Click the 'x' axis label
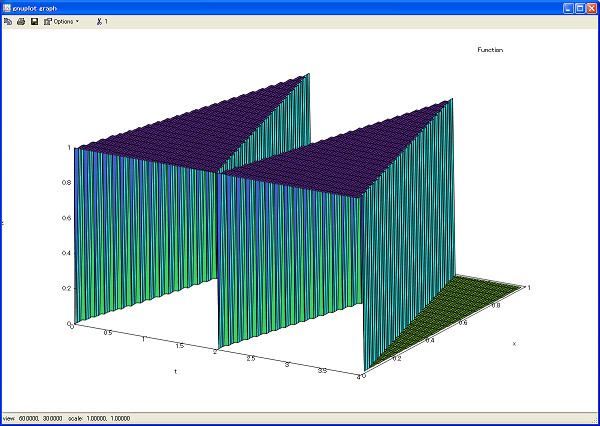Viewport: 600px width, 426px height. tap(514, 344)
